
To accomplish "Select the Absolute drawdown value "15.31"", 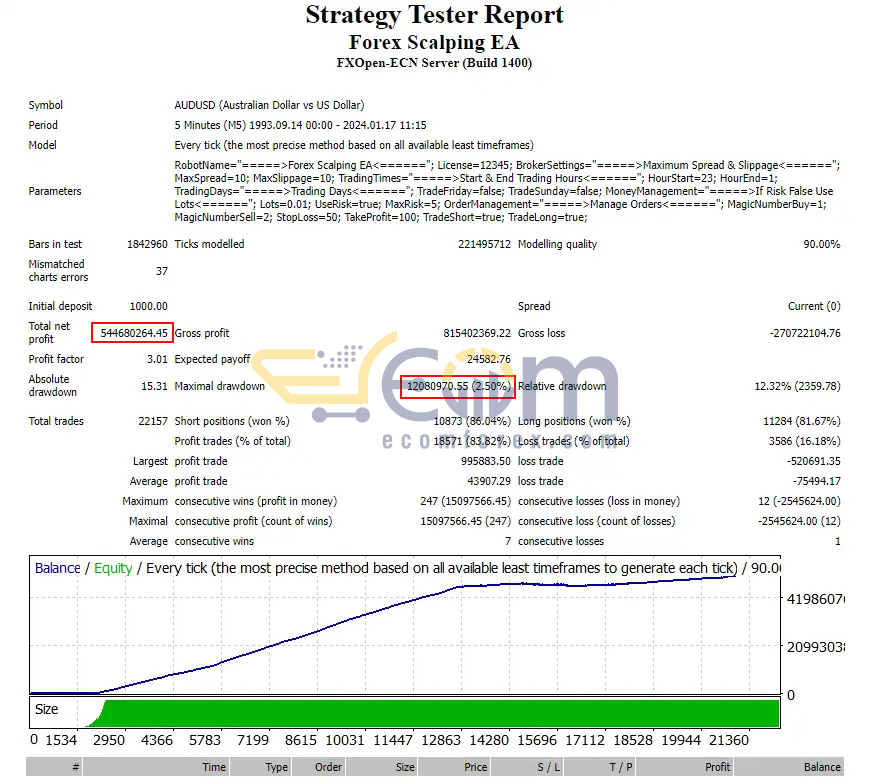I will (x=154, y=386).
